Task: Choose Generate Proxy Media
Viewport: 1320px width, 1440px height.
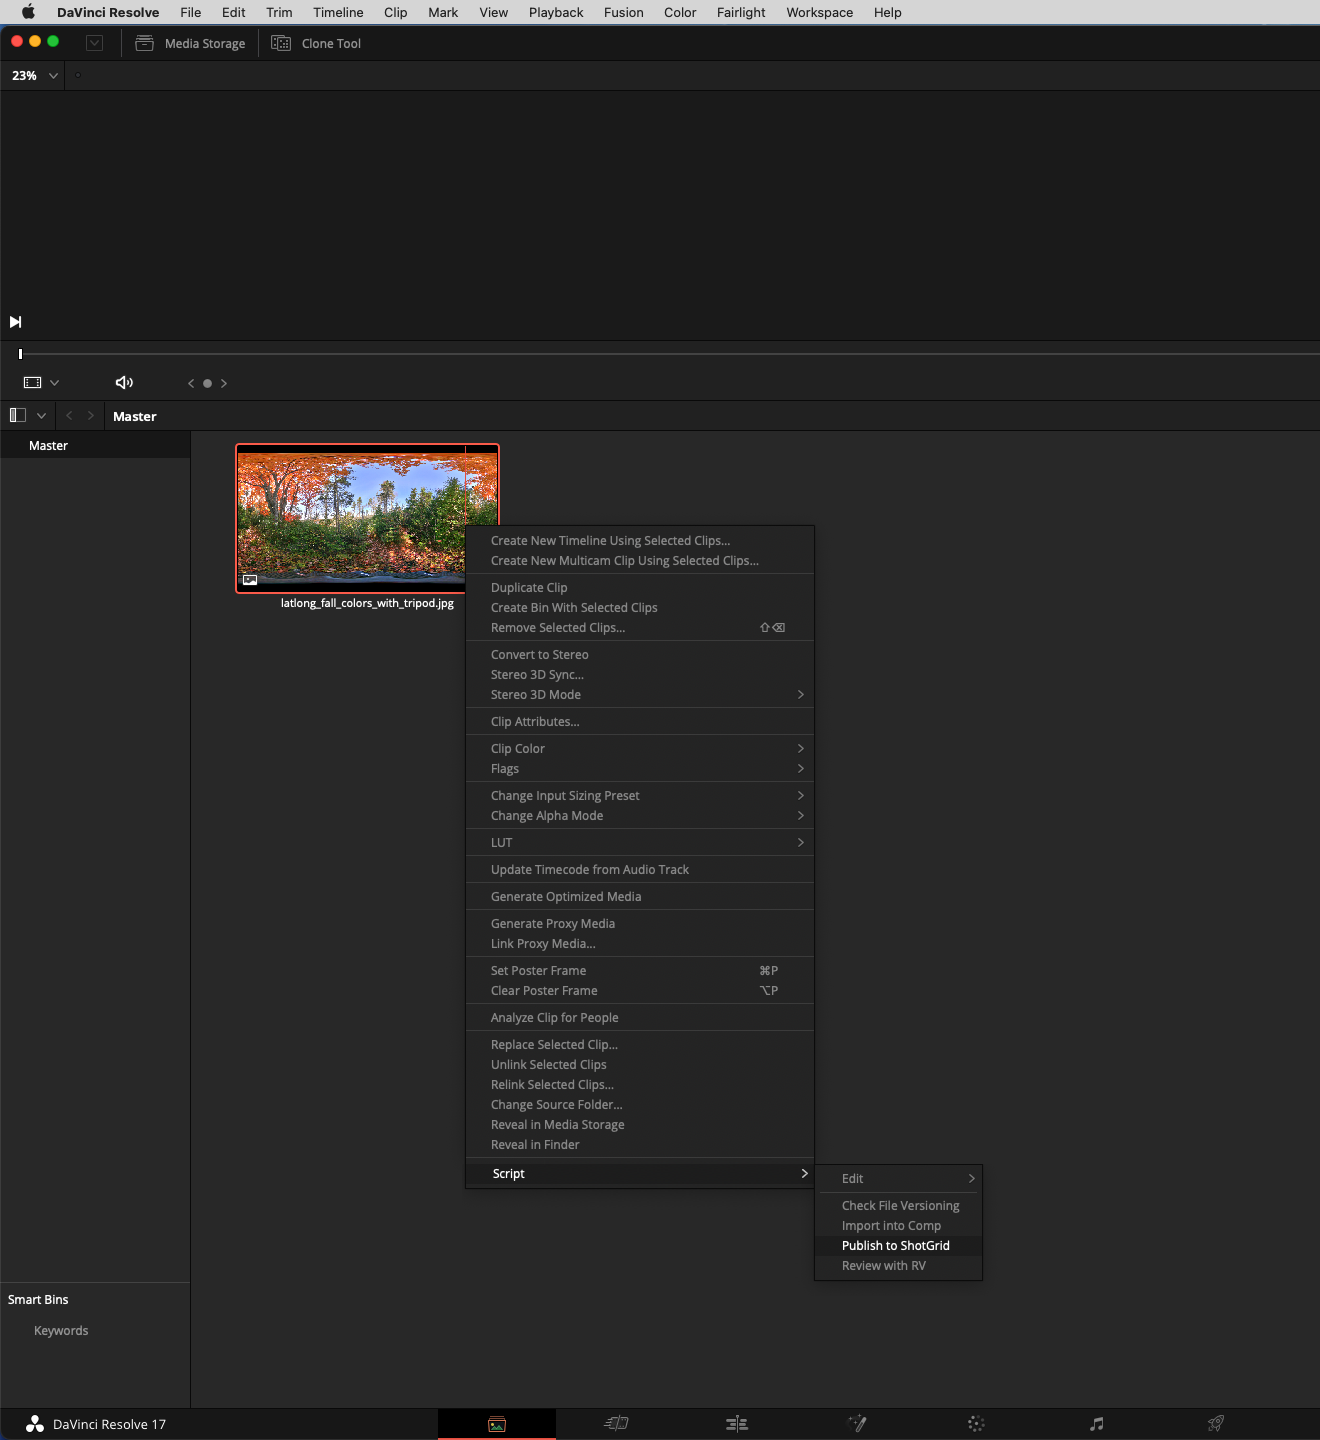Action: tap(640, 924)
